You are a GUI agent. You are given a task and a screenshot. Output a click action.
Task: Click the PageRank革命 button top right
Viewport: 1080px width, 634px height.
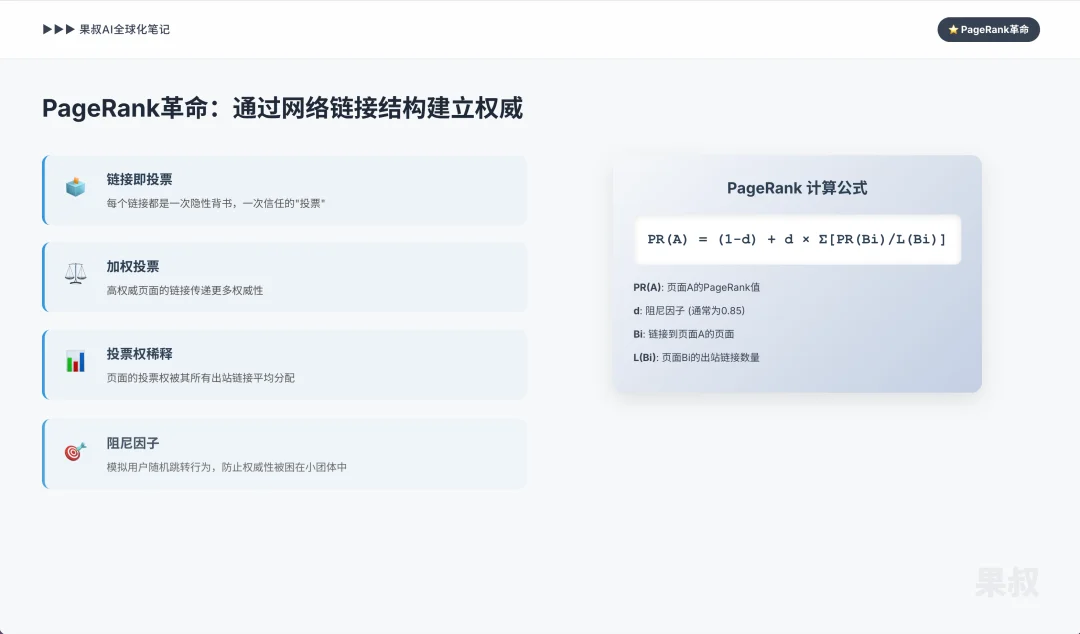pyautogui.click(x=988, y=29)
